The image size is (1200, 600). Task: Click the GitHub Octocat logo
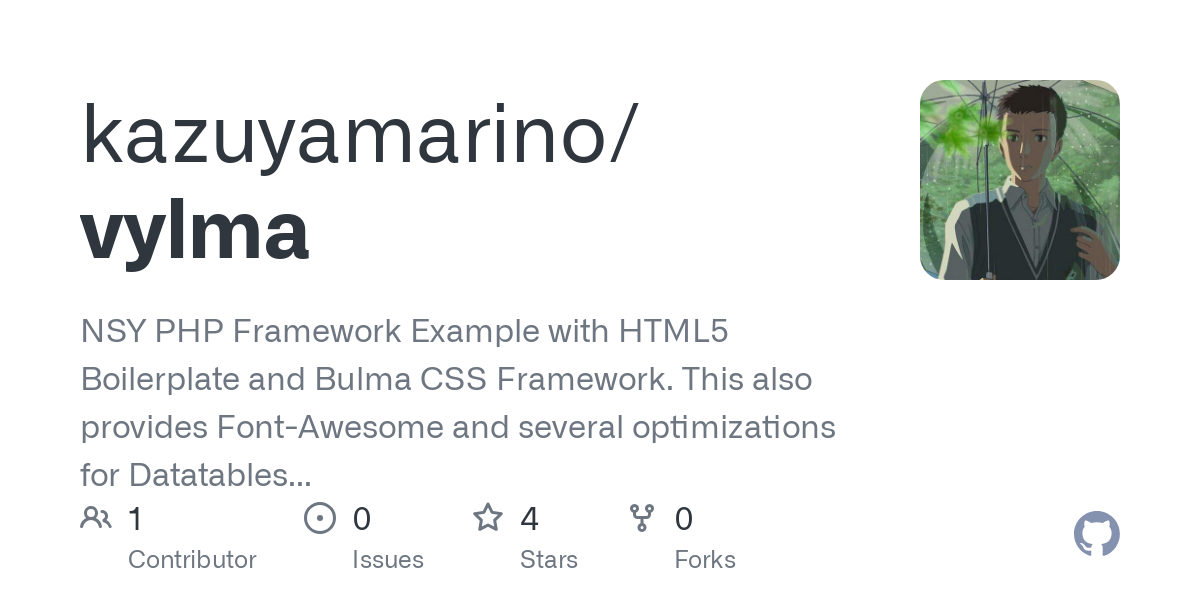point(1096,534)
